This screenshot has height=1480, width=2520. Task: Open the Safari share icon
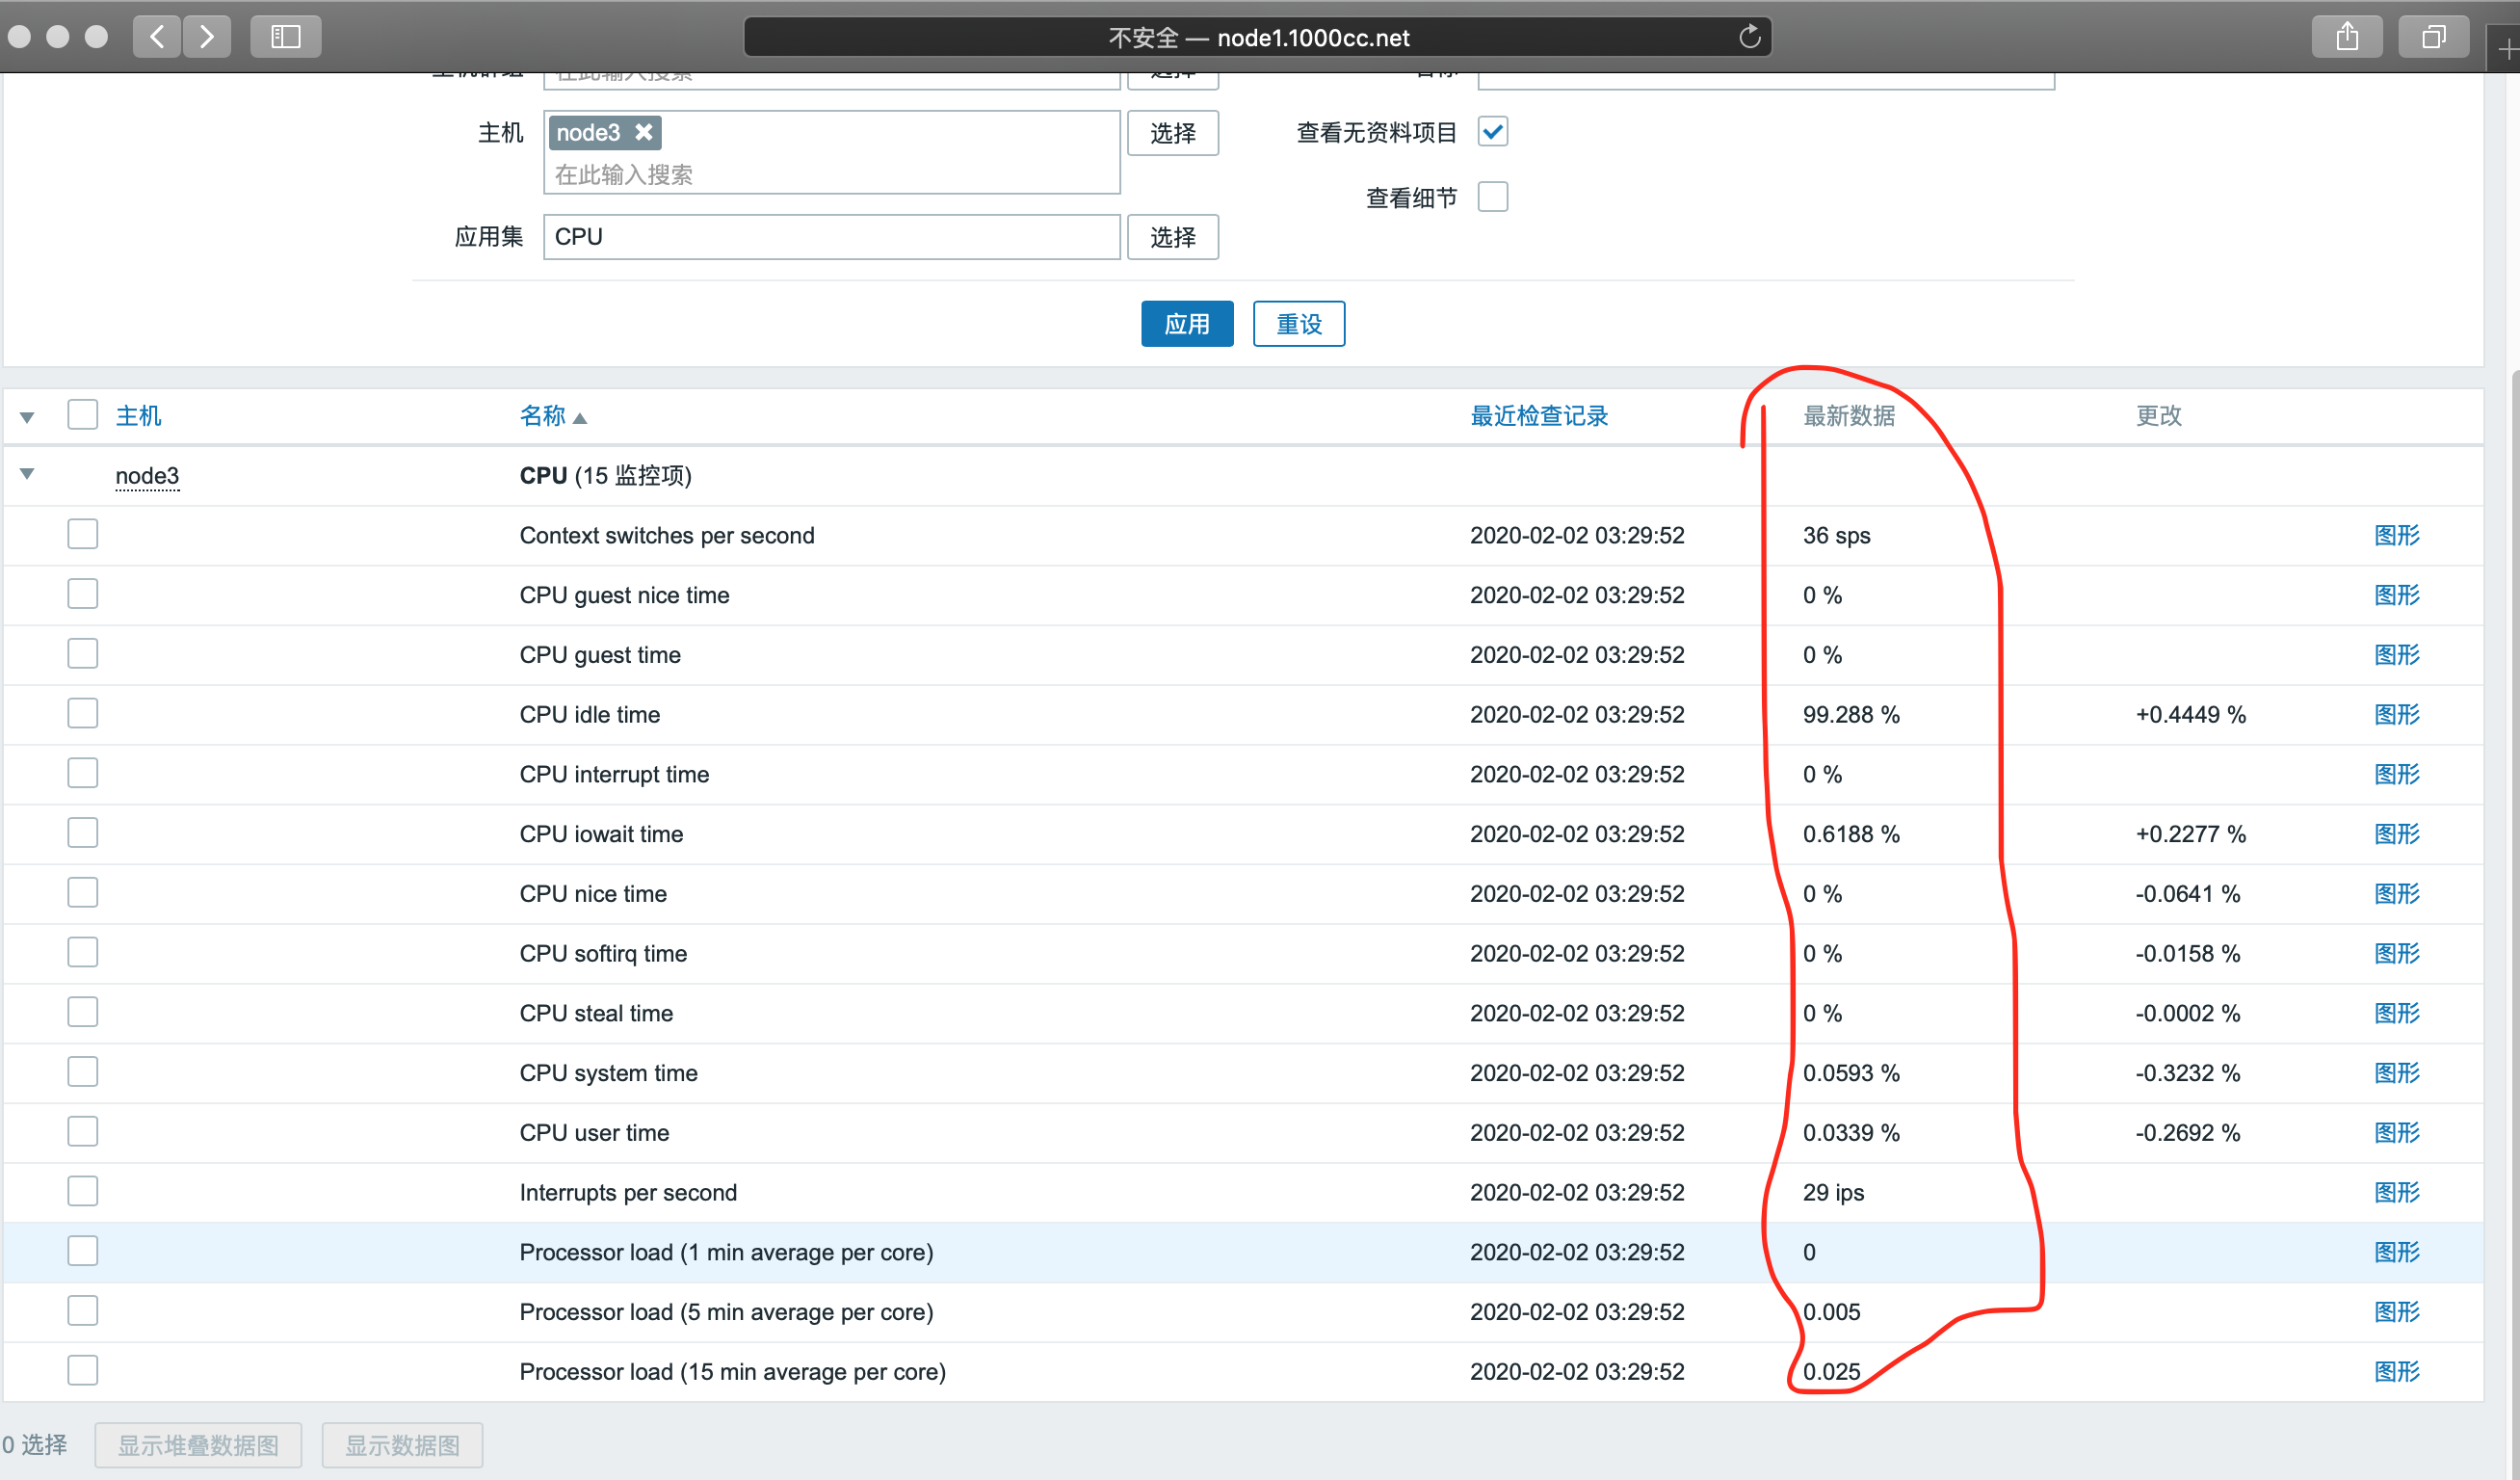[x=2346, y=37]
